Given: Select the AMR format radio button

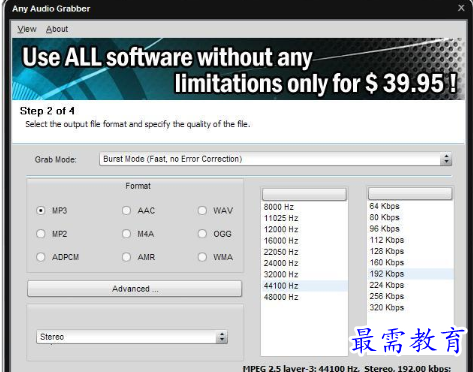Looking at the screenshot, I should (x=126, y=257).
